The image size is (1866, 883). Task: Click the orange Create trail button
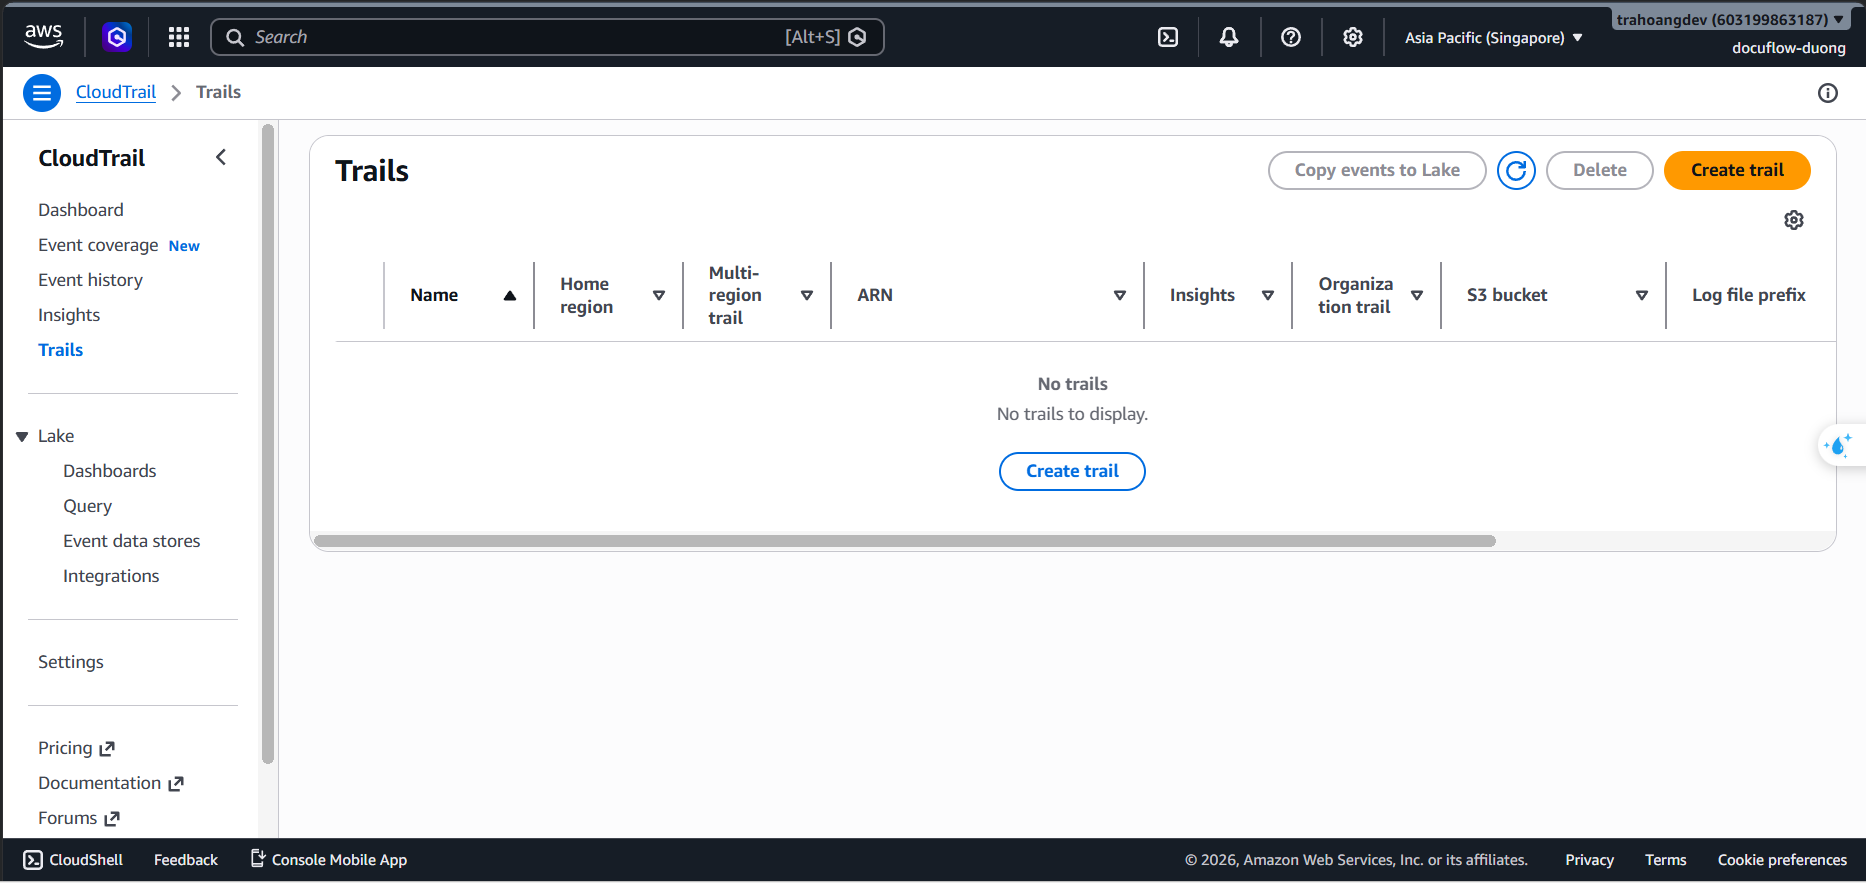point(1737,170)
